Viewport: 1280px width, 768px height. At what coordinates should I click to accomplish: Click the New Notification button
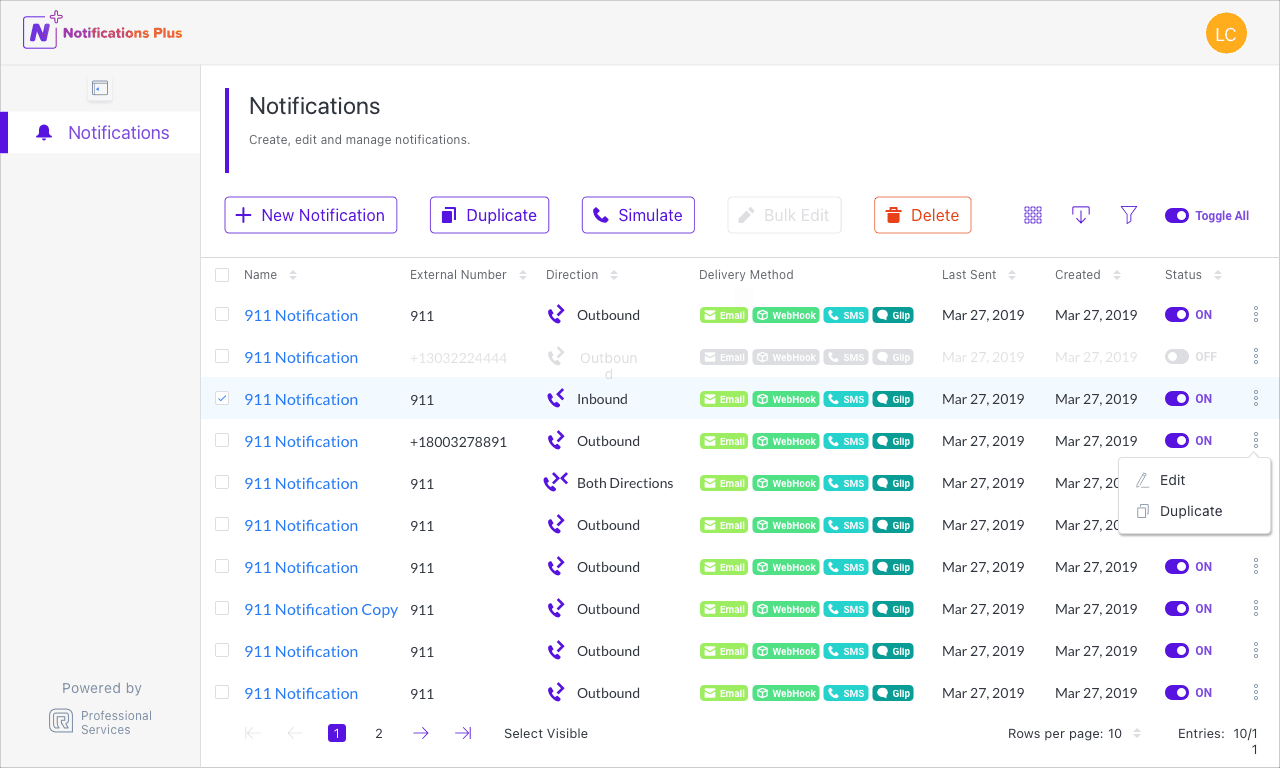pyautogui.click(x=311, y=215)
